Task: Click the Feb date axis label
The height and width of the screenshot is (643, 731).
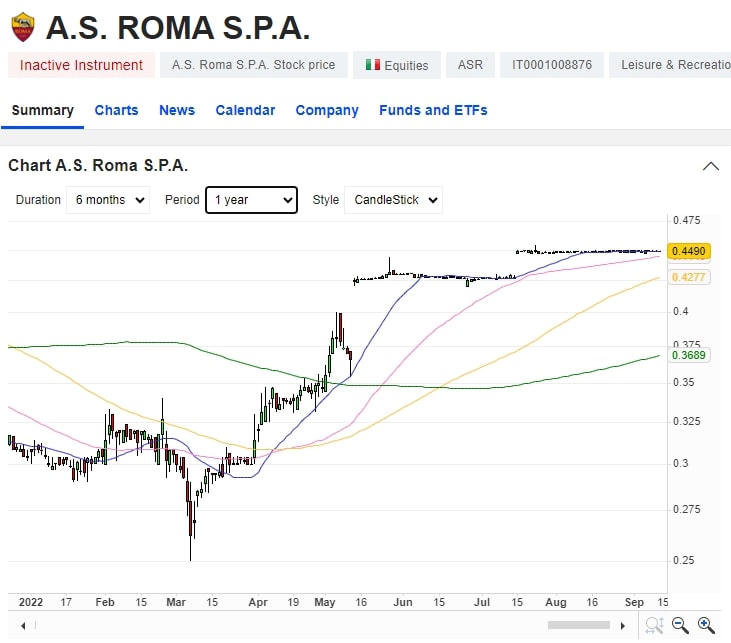Action: (105, 602)
